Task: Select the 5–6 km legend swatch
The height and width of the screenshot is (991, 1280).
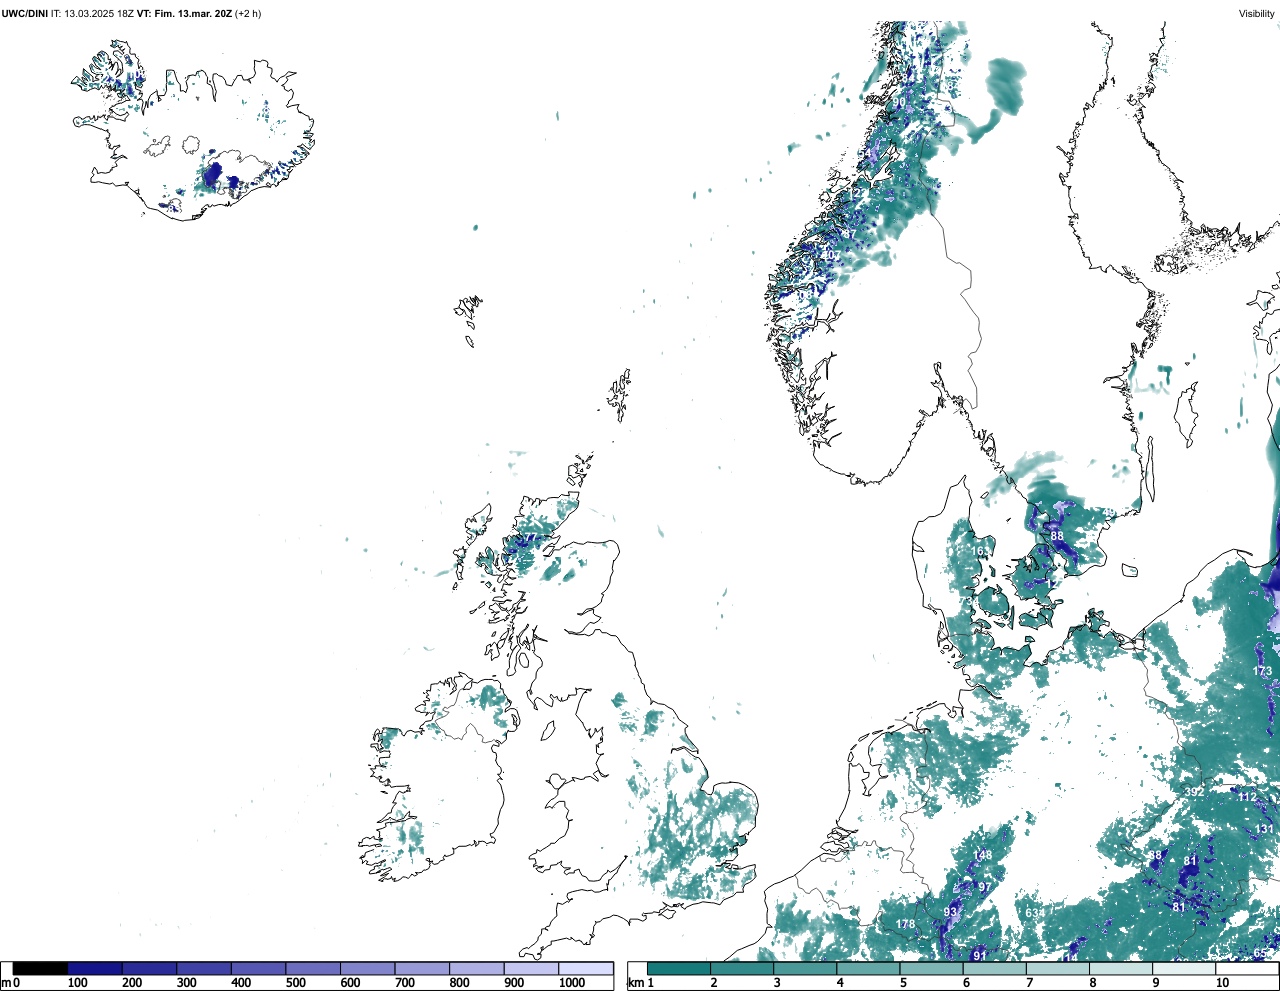Action: point(932,969)
